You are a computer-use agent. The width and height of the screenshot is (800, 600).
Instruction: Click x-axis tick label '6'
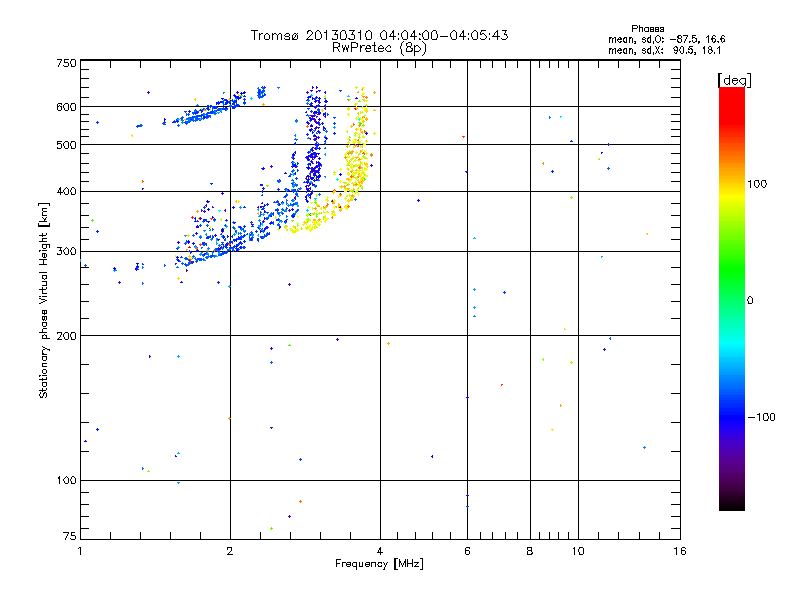click(x=467, y=551)
